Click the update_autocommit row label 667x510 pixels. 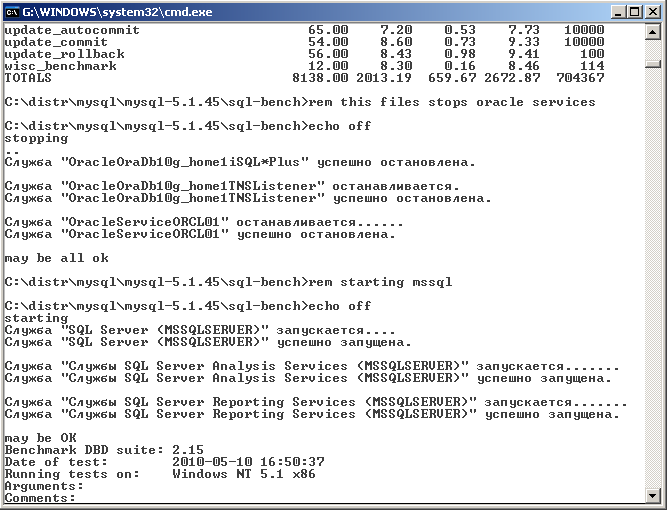pyautogui.click(x=72, y=30)
